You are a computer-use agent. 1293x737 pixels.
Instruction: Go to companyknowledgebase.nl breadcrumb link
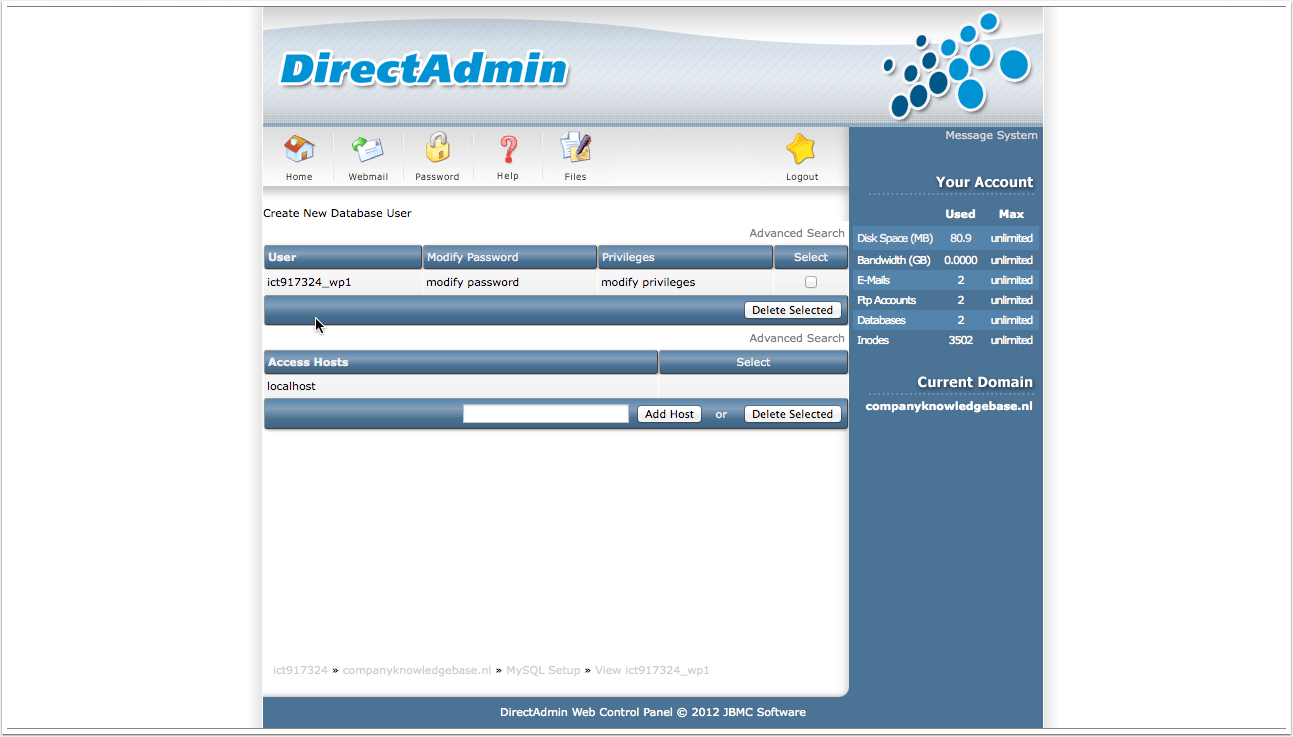(x=417, y=670)
